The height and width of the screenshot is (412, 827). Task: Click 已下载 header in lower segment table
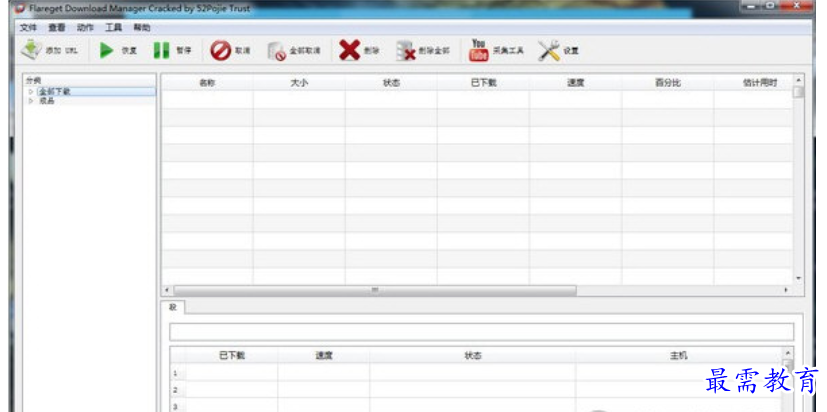[x=232, y=356]
